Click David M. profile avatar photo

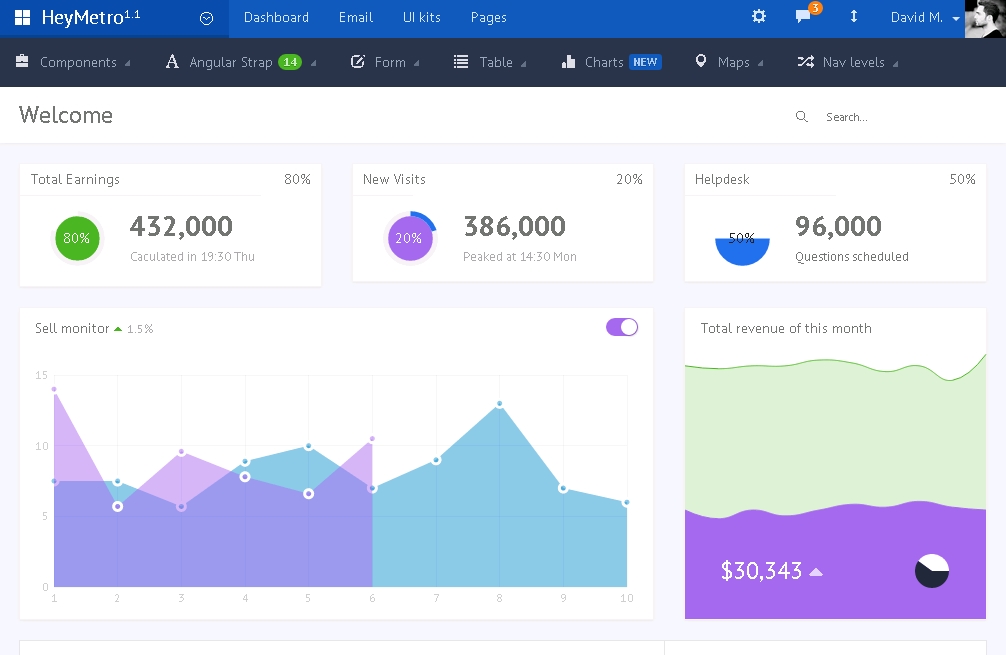(x=985, y=18)
